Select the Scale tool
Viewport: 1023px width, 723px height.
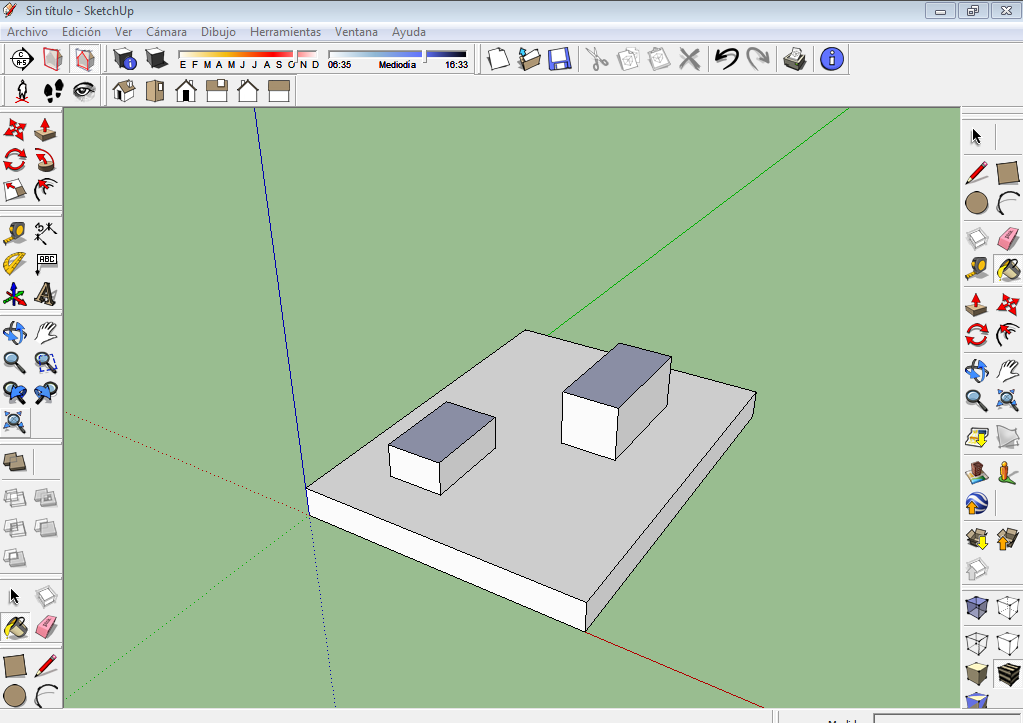[14, 191]
